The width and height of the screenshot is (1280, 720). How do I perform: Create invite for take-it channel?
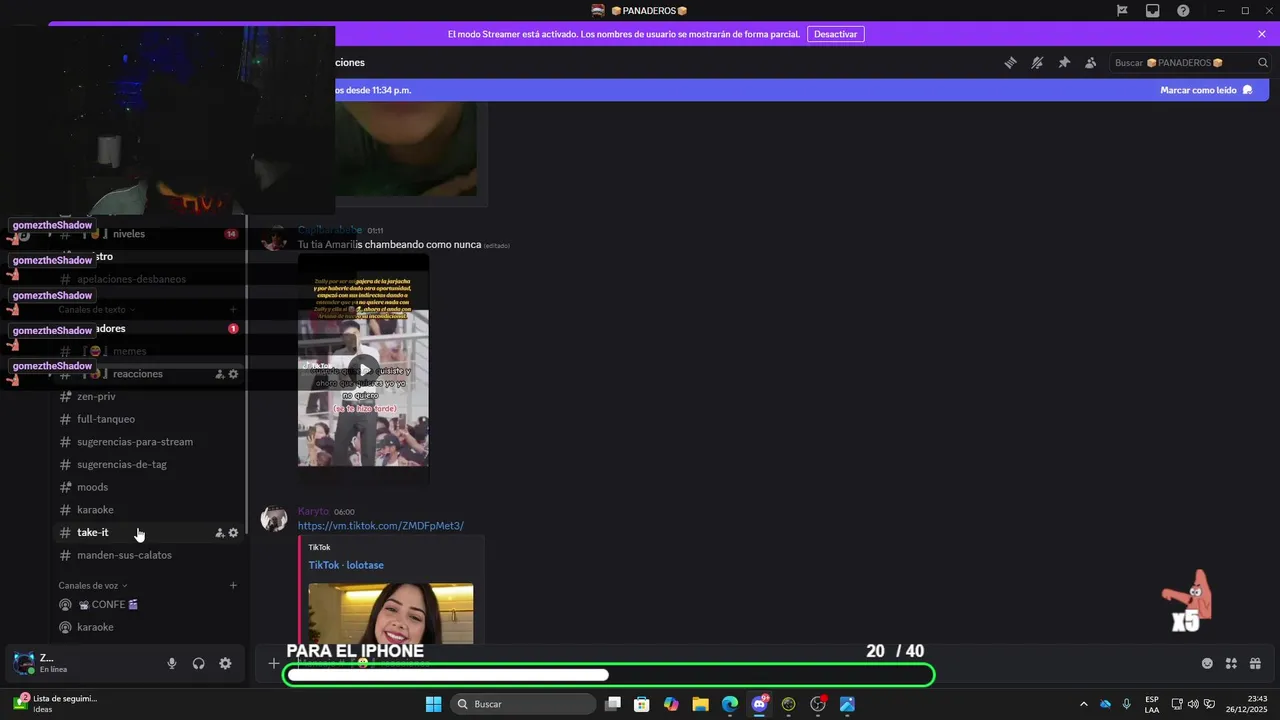click(220, 533)
